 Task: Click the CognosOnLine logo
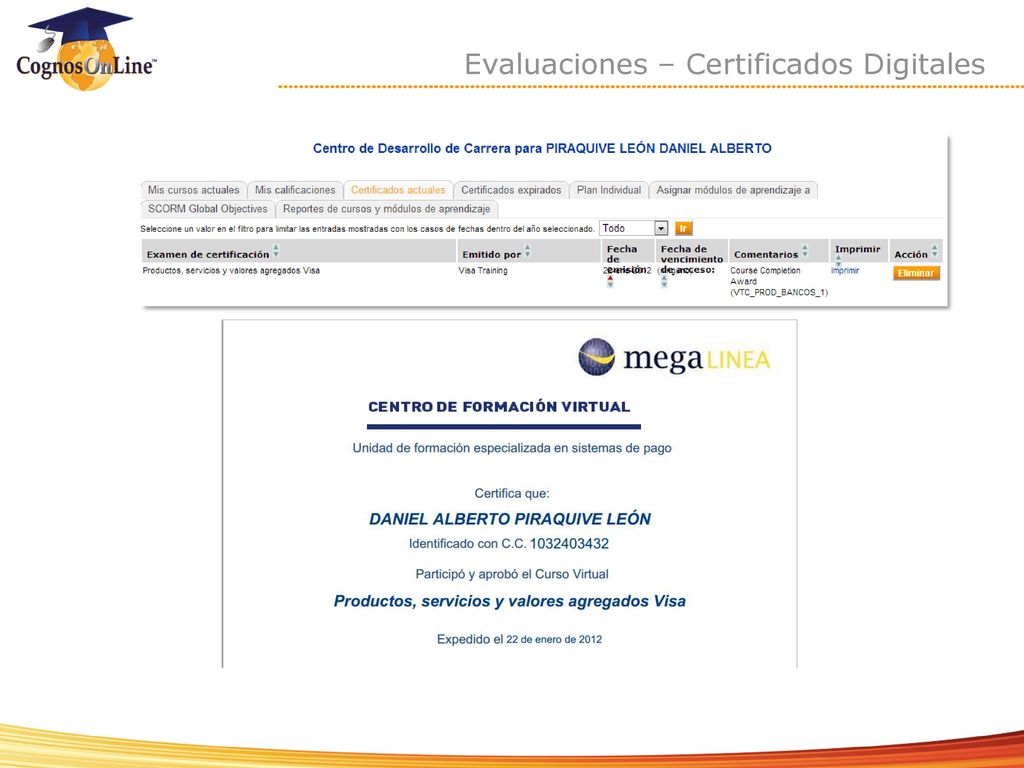pos(86,50)
